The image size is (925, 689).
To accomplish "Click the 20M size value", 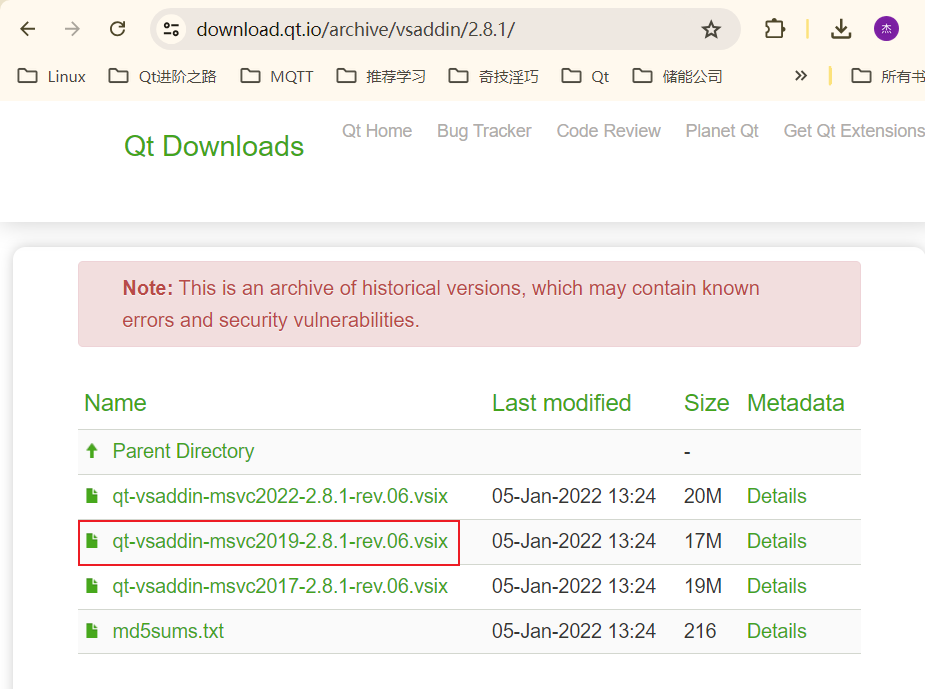I will tap(703, 496).
